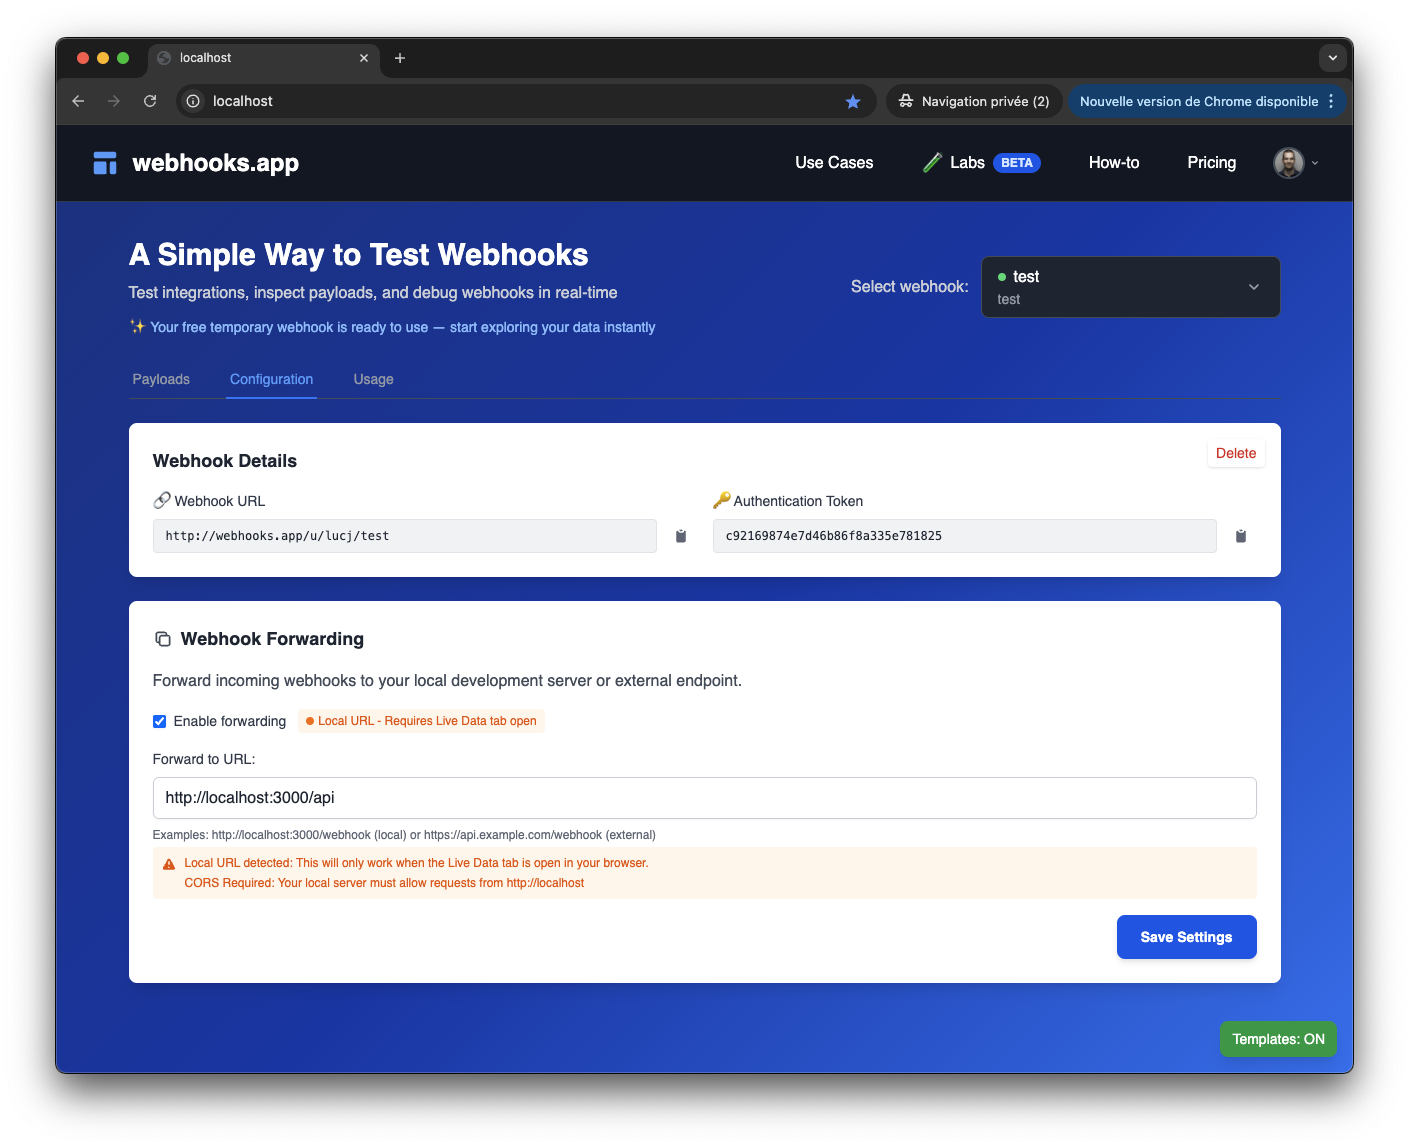The height and width of the screenshot is (1147, 1409).
Task: Click the Save Settings button
Action: 1186,937
